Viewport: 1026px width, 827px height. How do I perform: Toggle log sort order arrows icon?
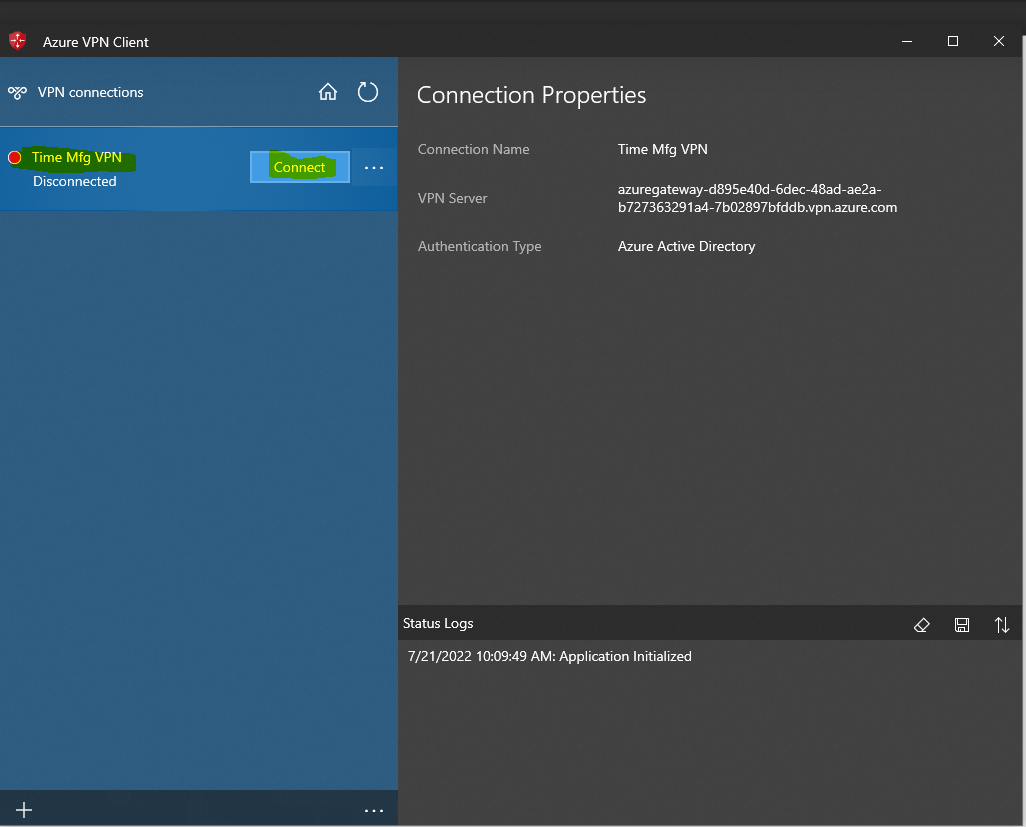pyautogui.click(x=1002, y=625)
